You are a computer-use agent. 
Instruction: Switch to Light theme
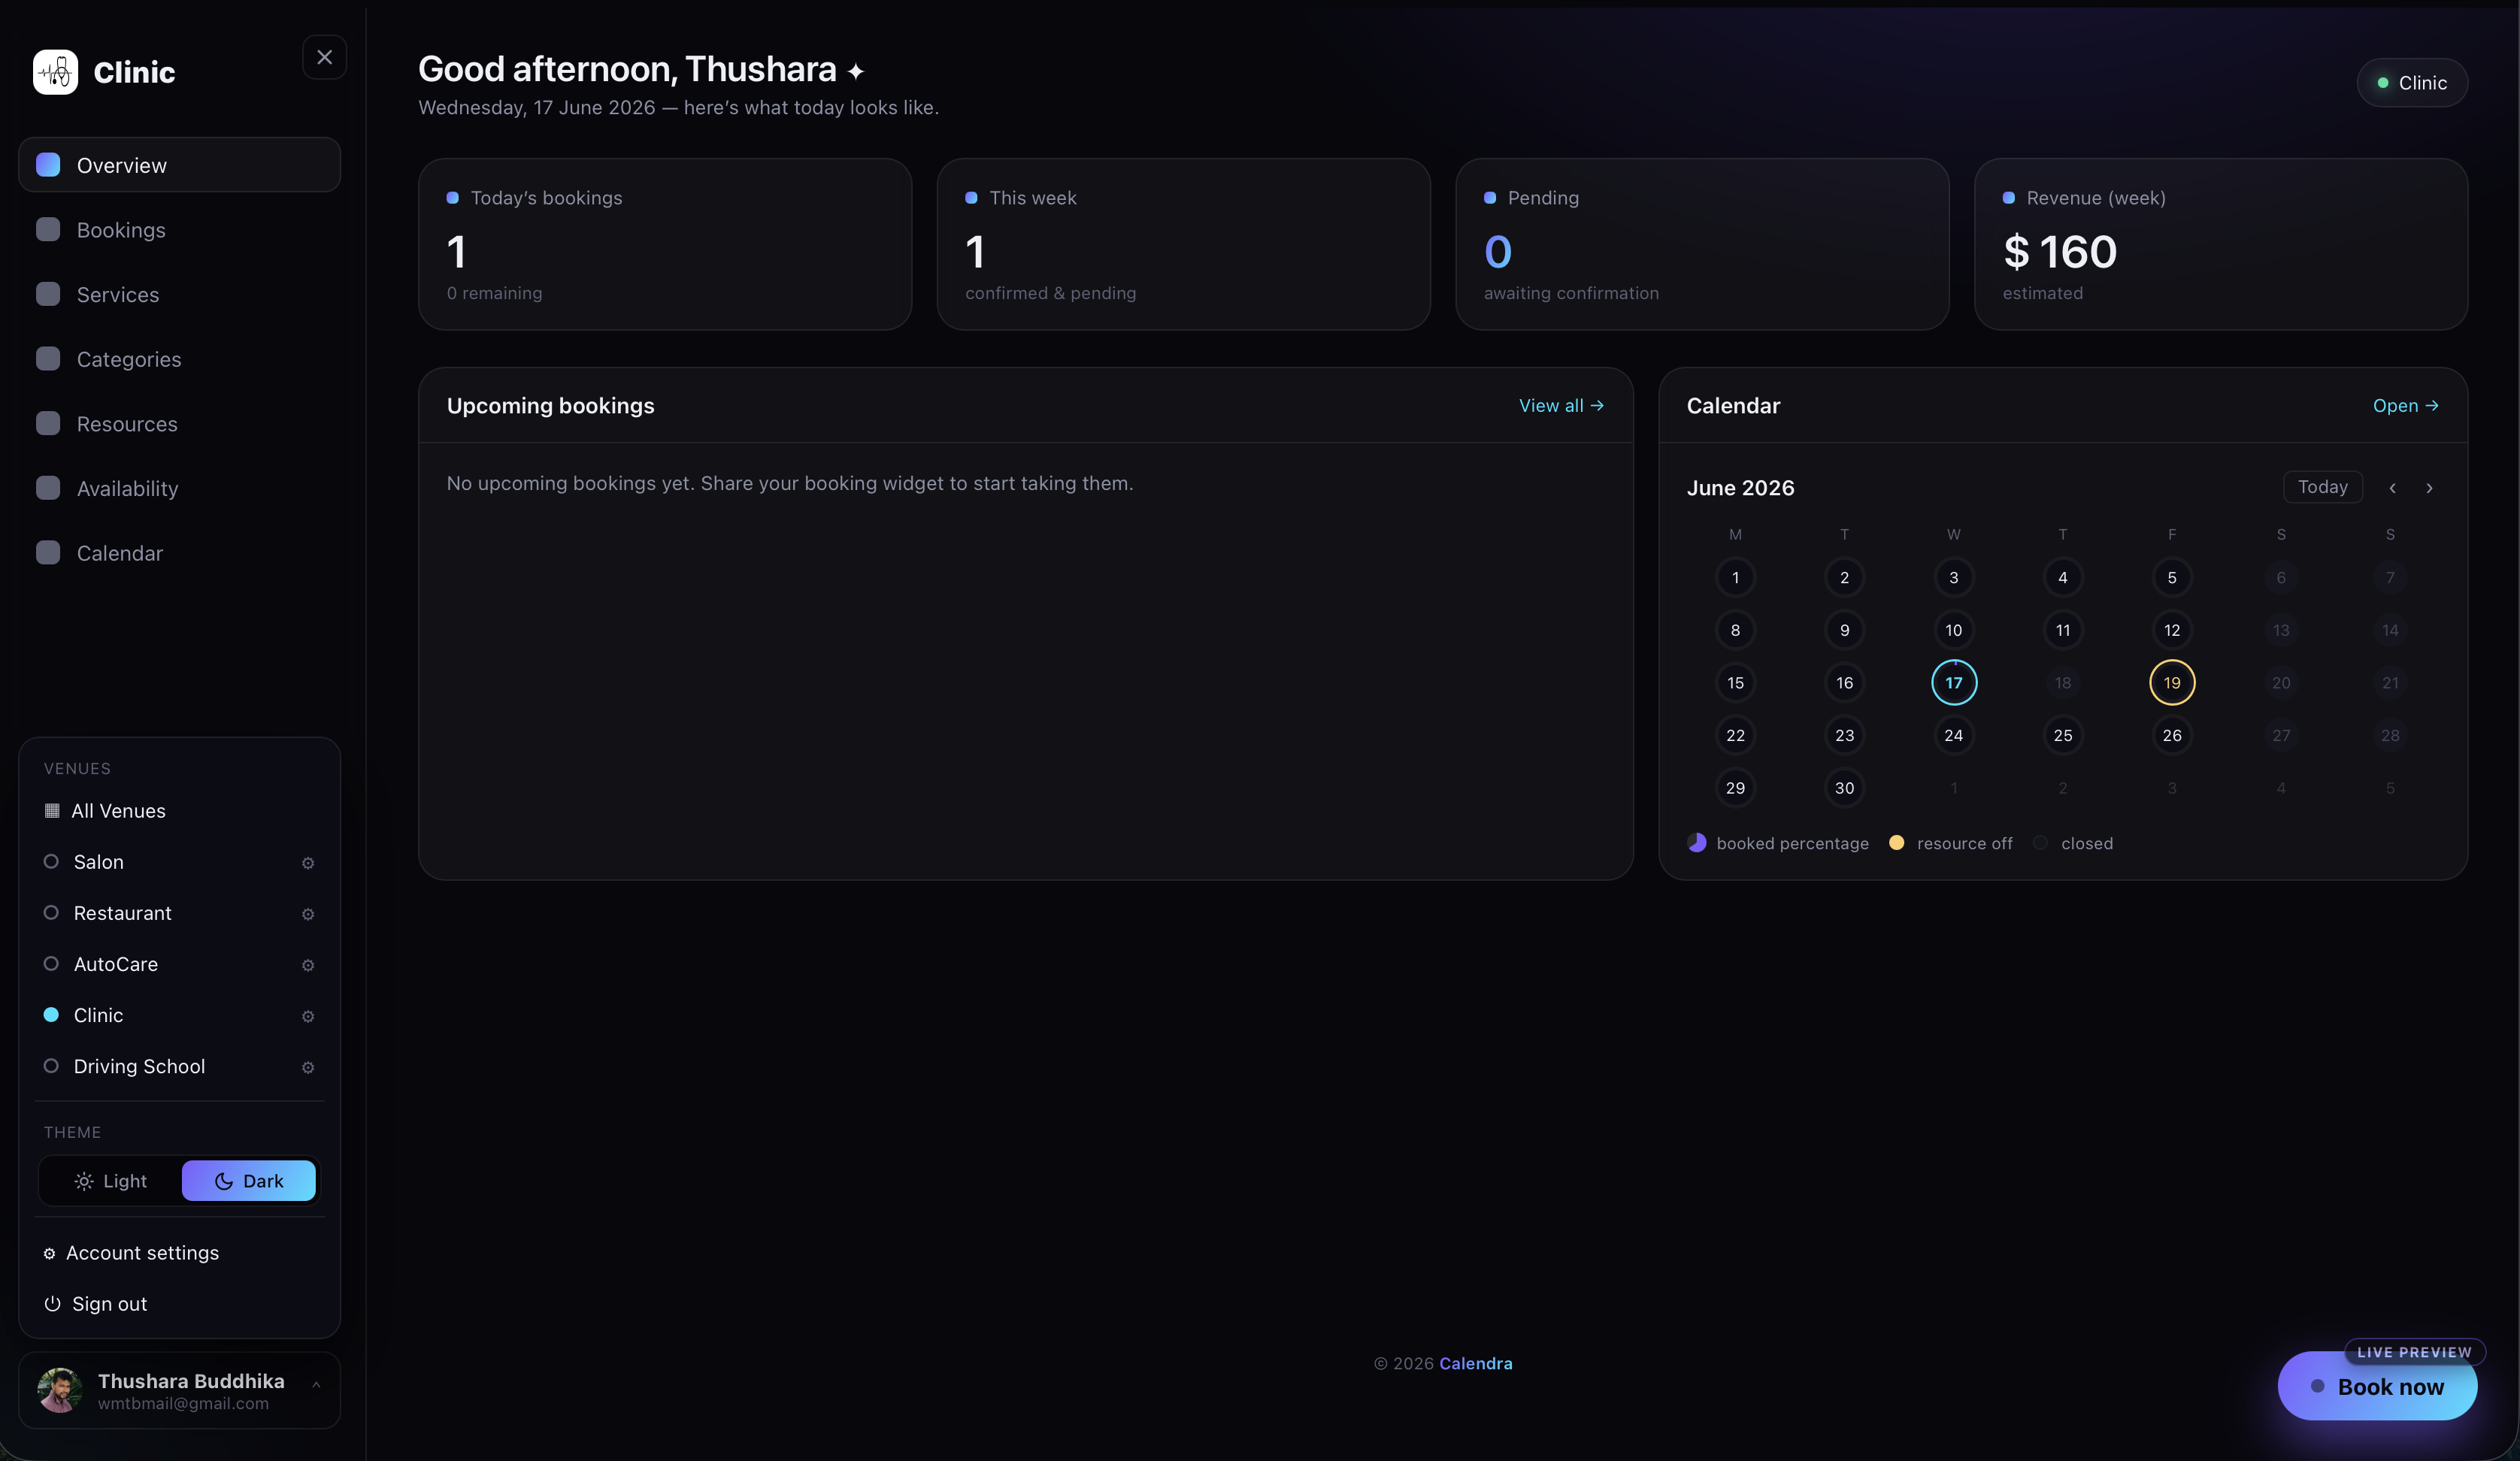pos(111,1181)
